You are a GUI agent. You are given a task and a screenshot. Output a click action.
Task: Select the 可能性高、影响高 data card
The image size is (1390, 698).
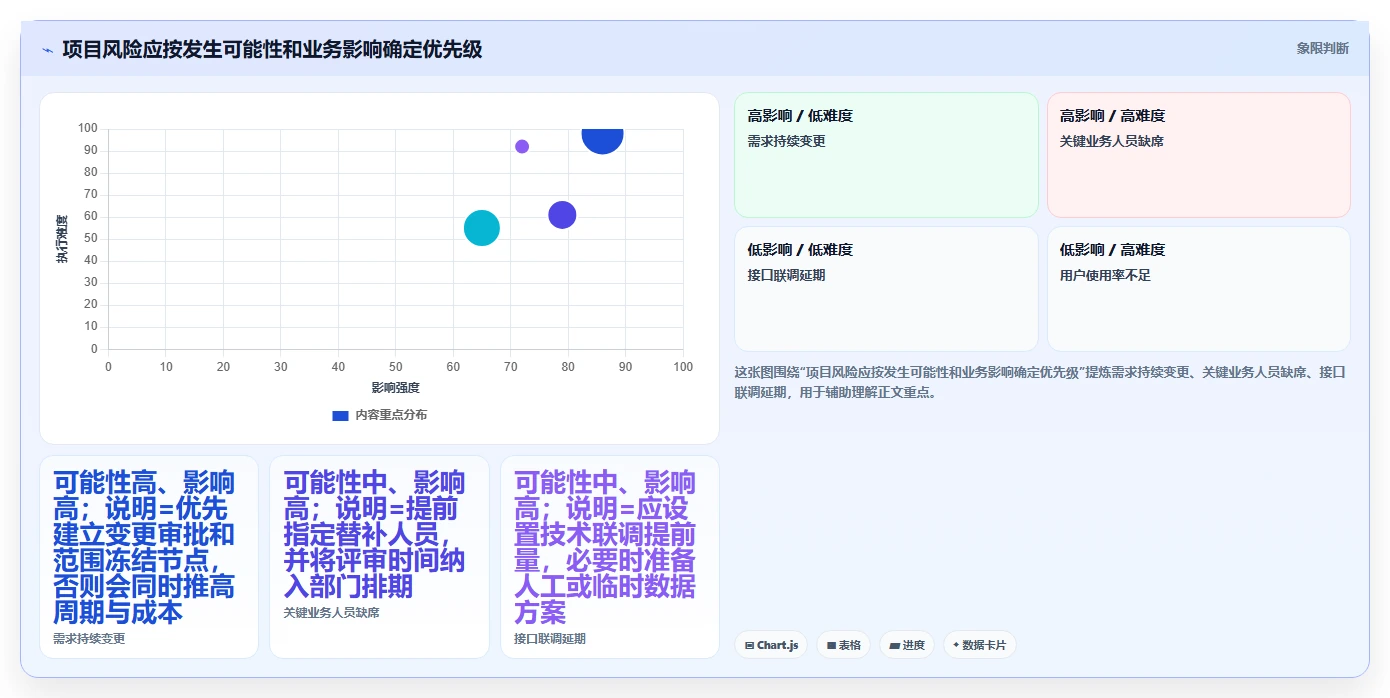(x=149, y=557)
